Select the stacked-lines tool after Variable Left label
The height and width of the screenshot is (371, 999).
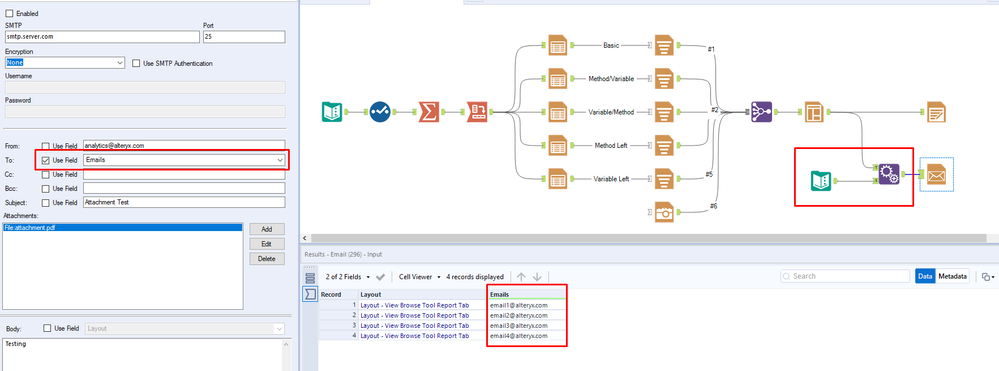[x=665, y=179]
